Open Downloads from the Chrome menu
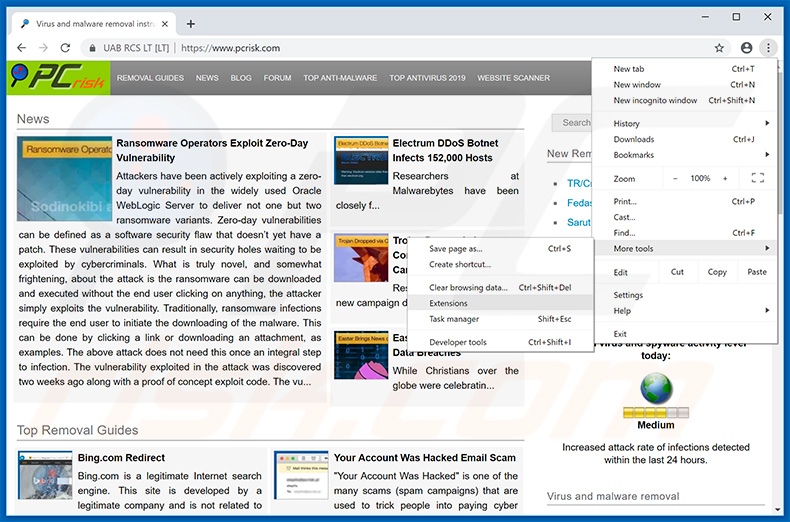Image resolution: width=790 pixels, height=522 pixels. [x=684, y=139]
